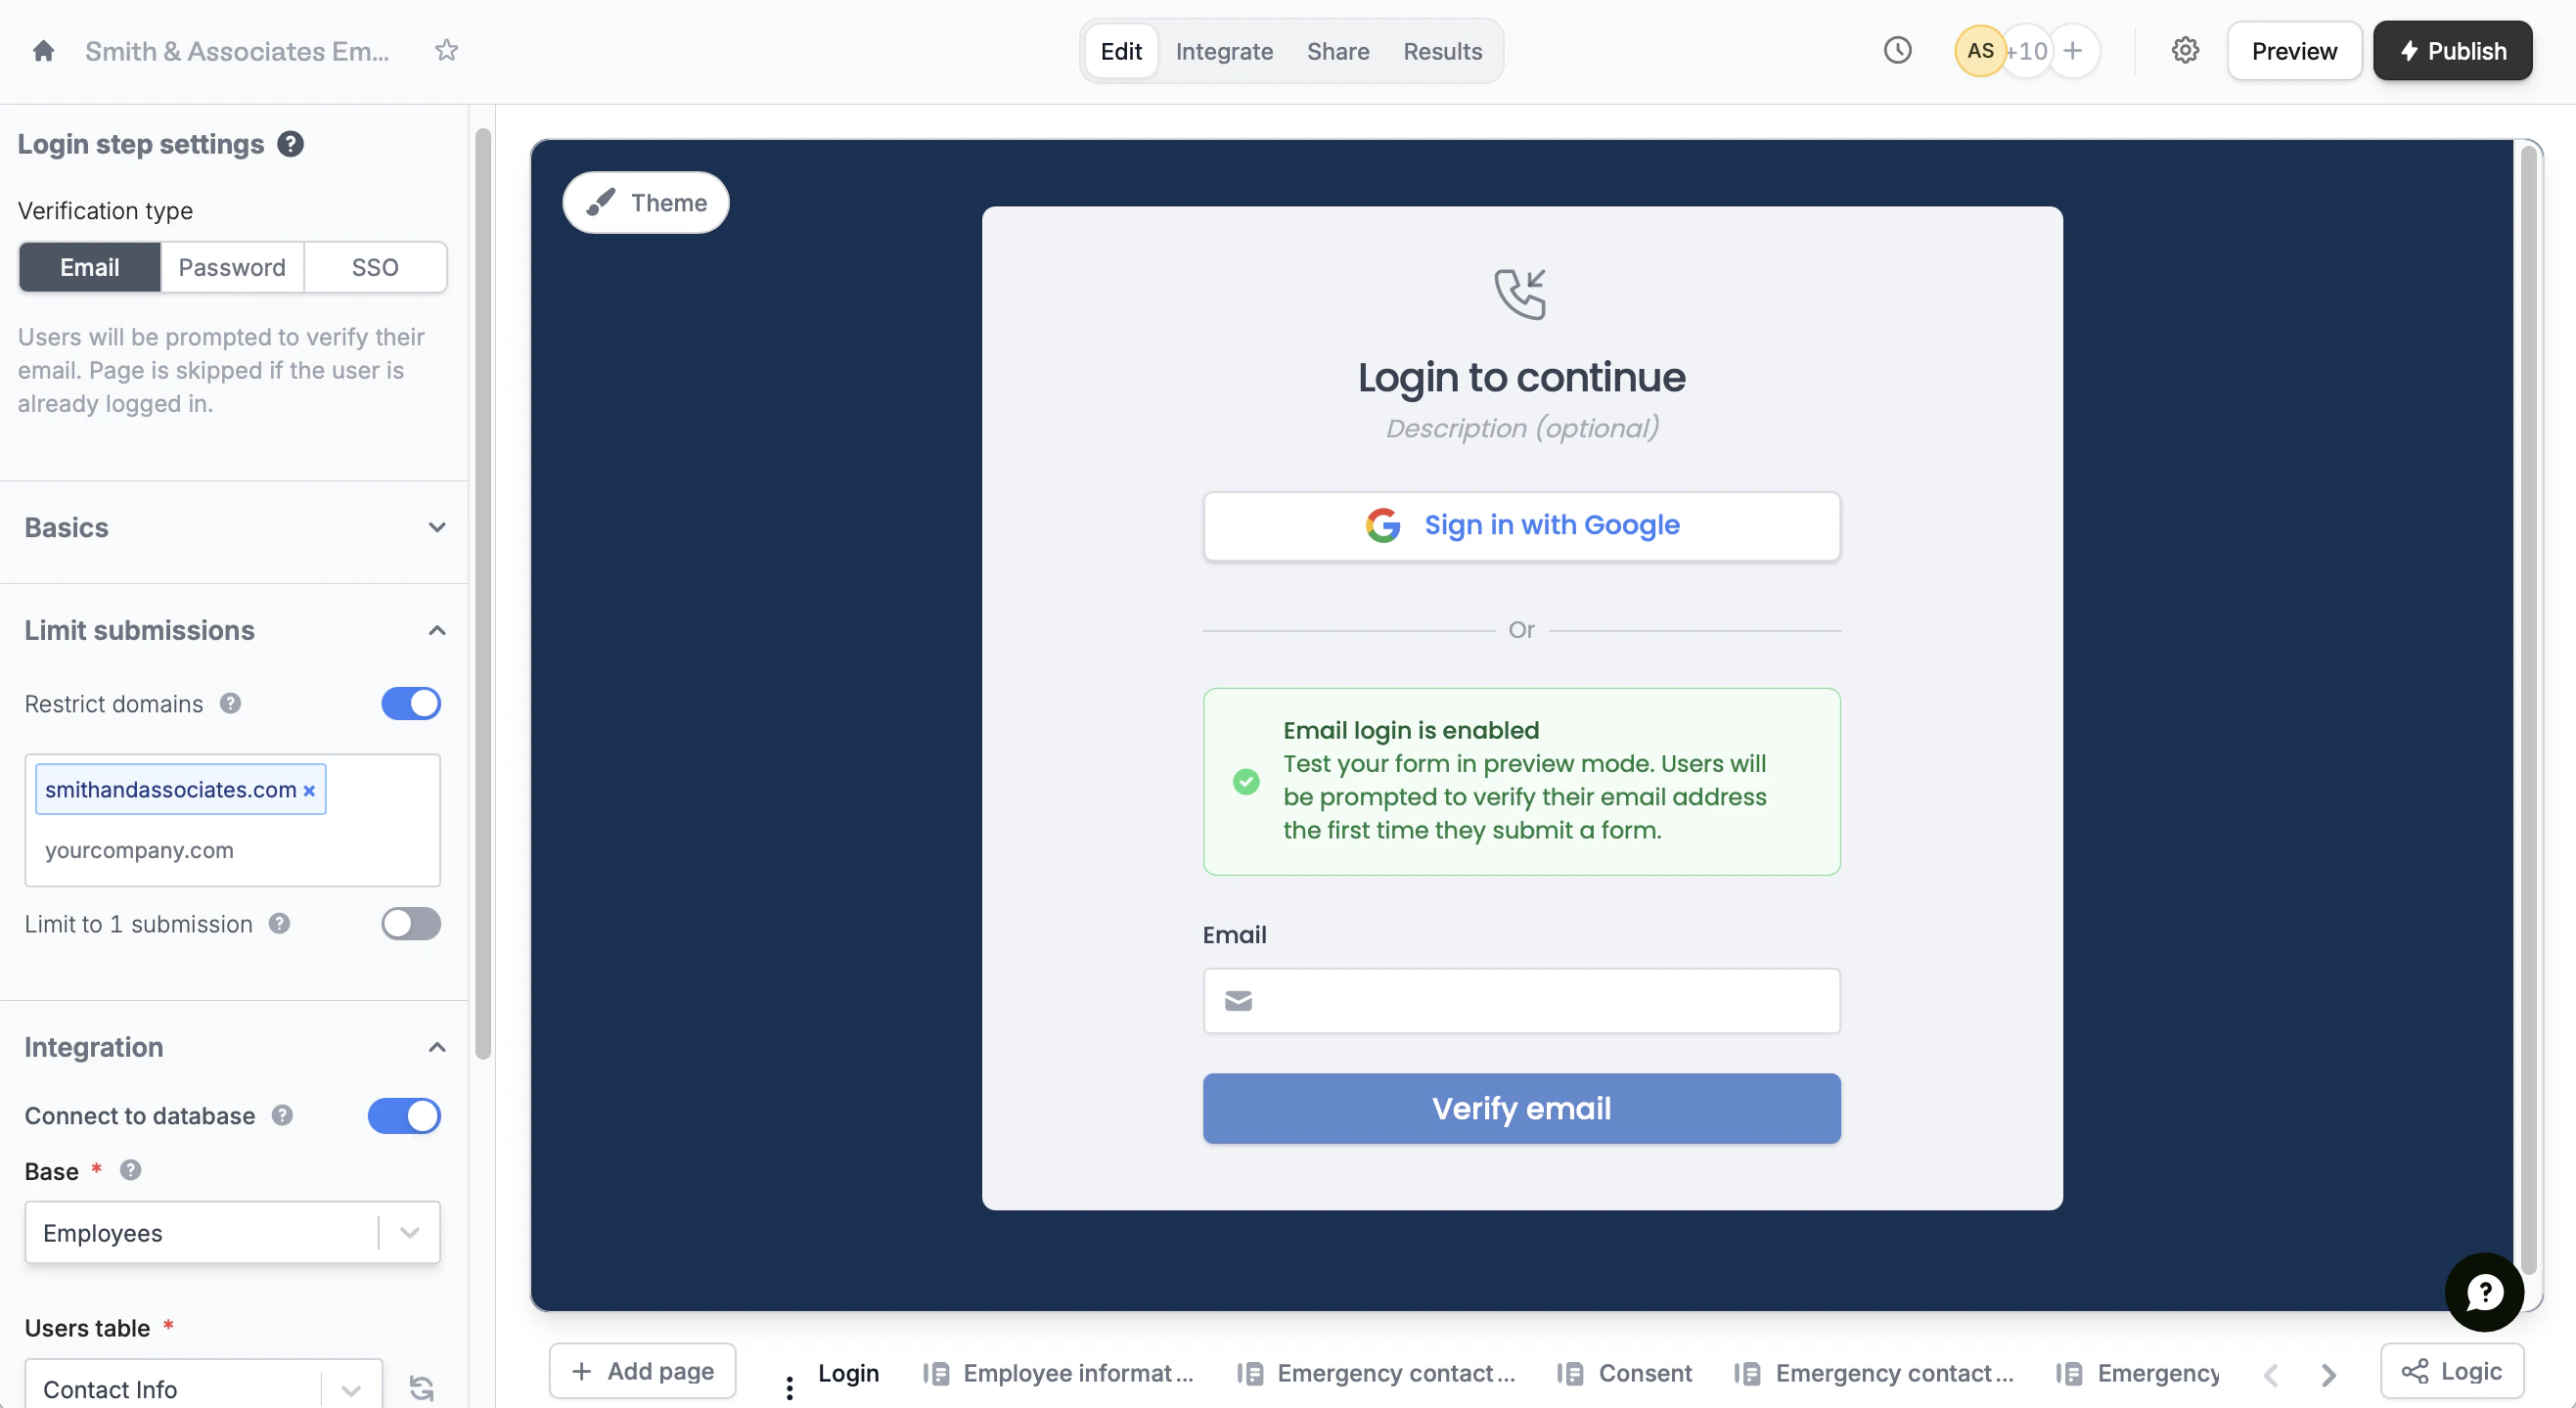The height and width of the screenshot is (1408, 2576).
Task: Open the help chat bubble
Action: click(x=2484, y=1292)
